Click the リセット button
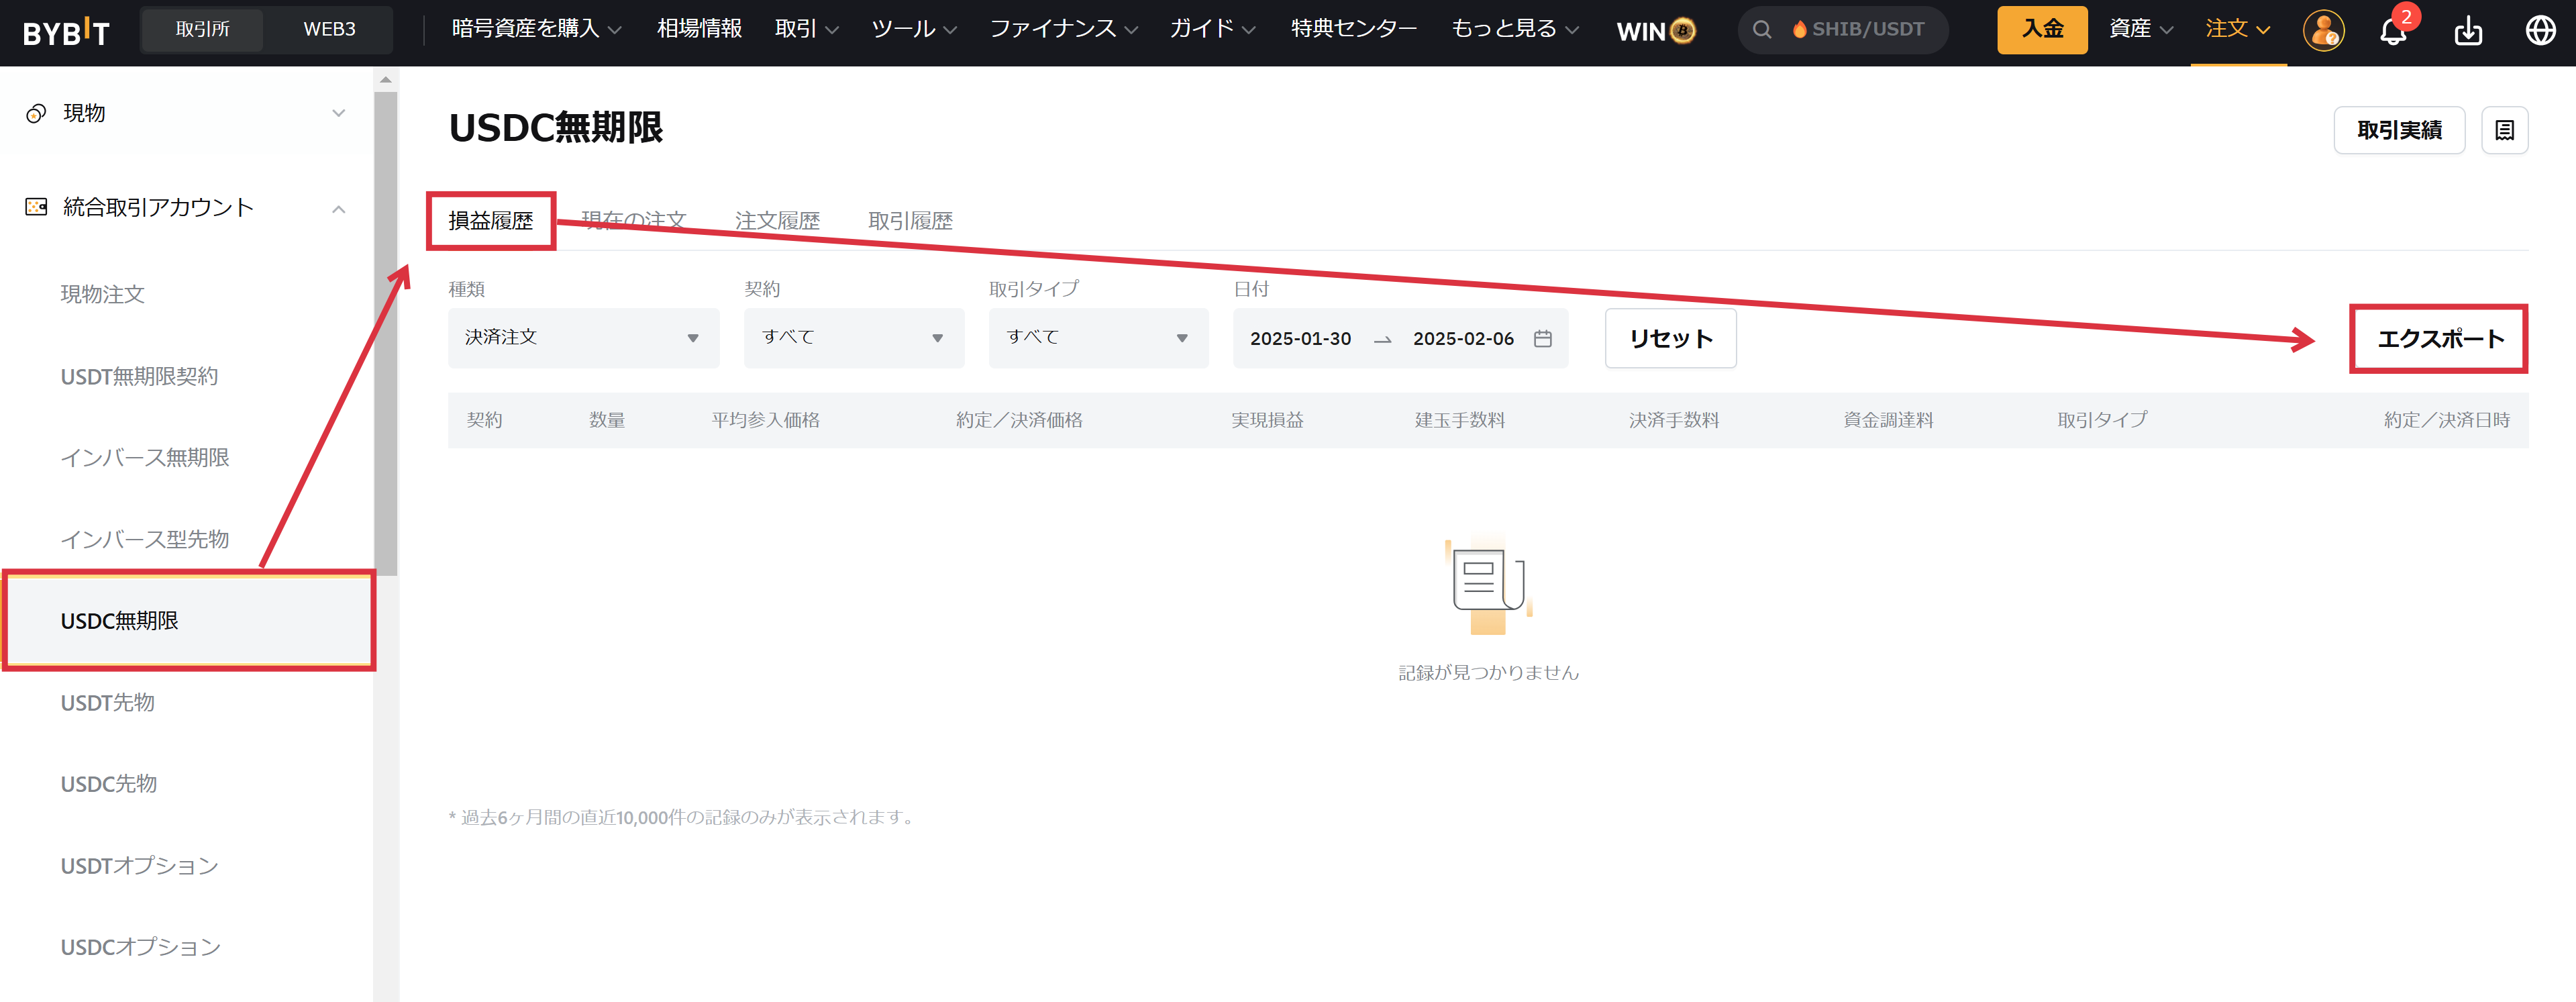 1670,338
